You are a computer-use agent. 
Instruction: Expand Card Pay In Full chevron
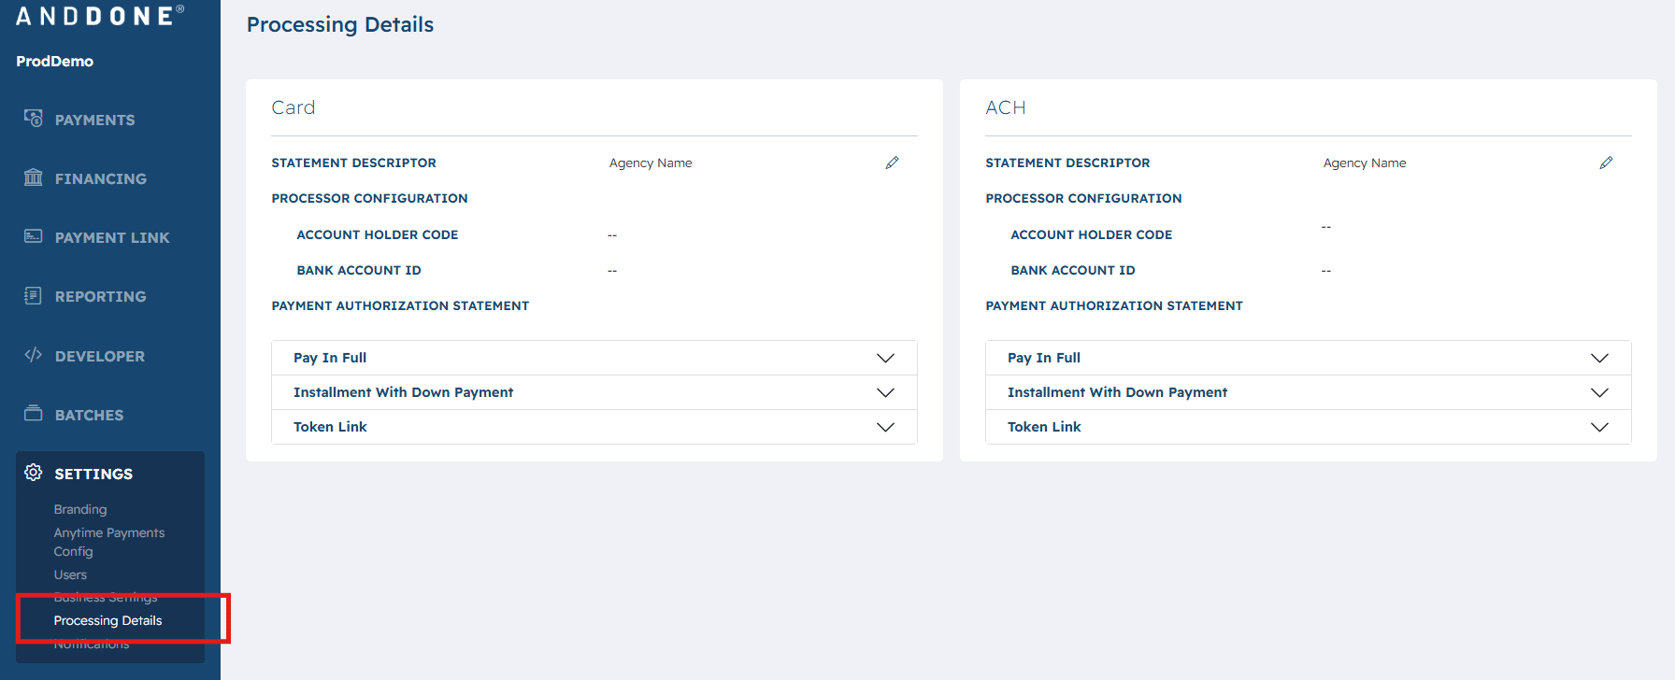[x=885, y=358]
